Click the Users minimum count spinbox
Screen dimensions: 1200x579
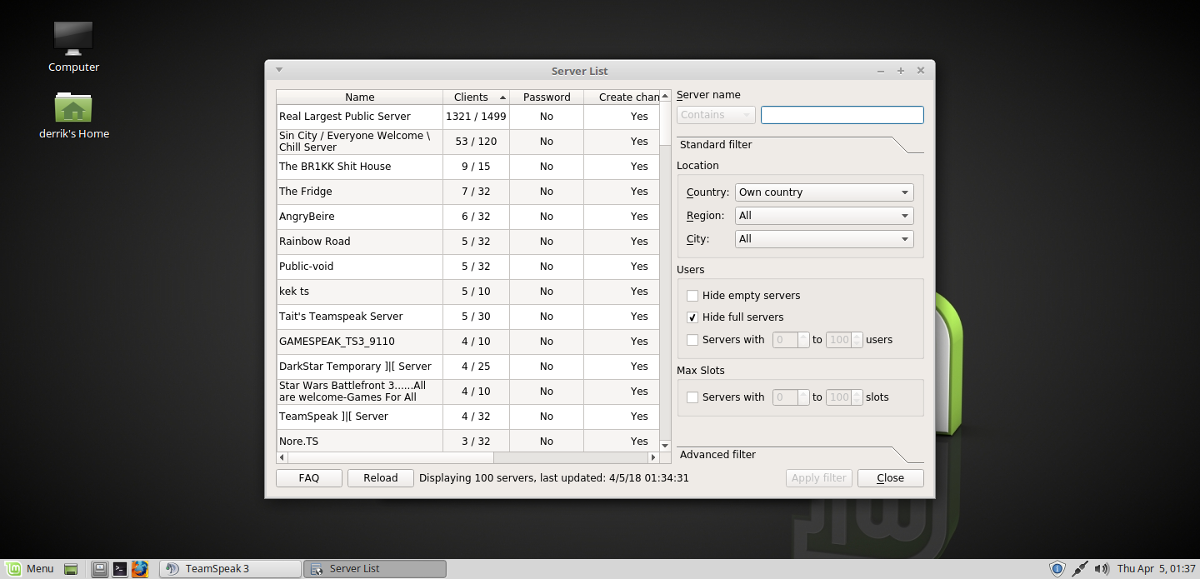[x=791, y=340]
